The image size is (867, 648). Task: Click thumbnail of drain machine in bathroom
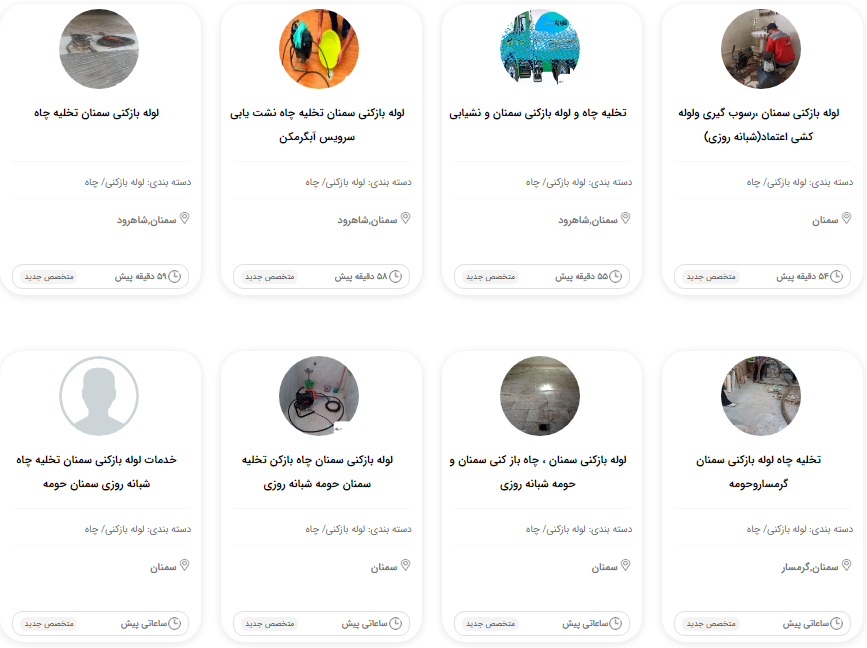[319, 396]
